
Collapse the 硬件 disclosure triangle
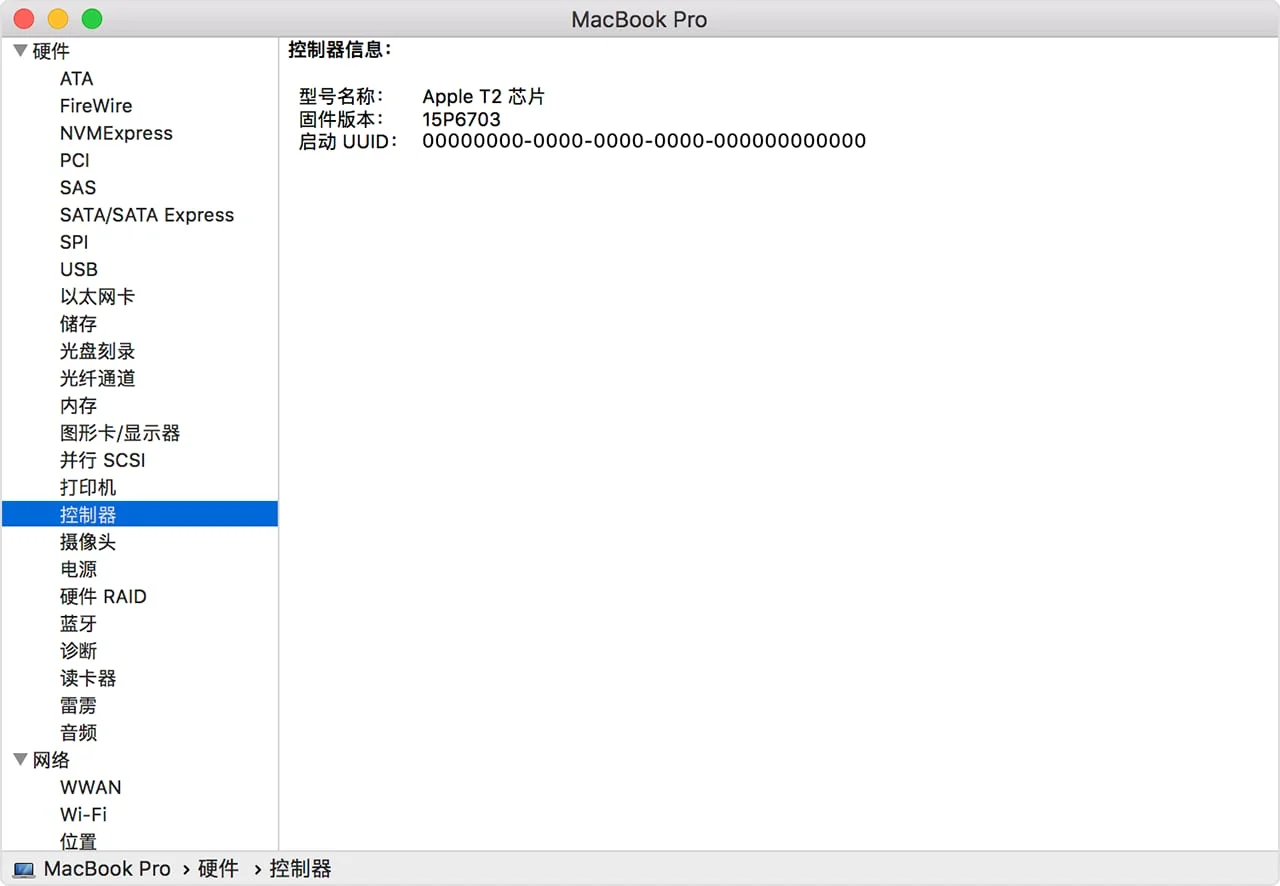pos(19,50)
